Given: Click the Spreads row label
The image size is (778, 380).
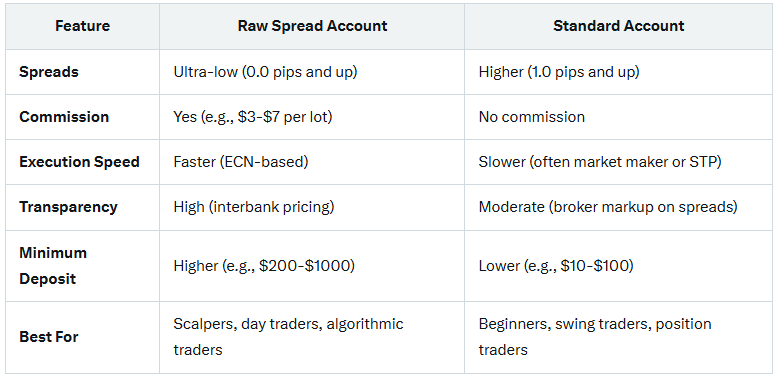Looking at the screenshot, I should tap(49, 72).
